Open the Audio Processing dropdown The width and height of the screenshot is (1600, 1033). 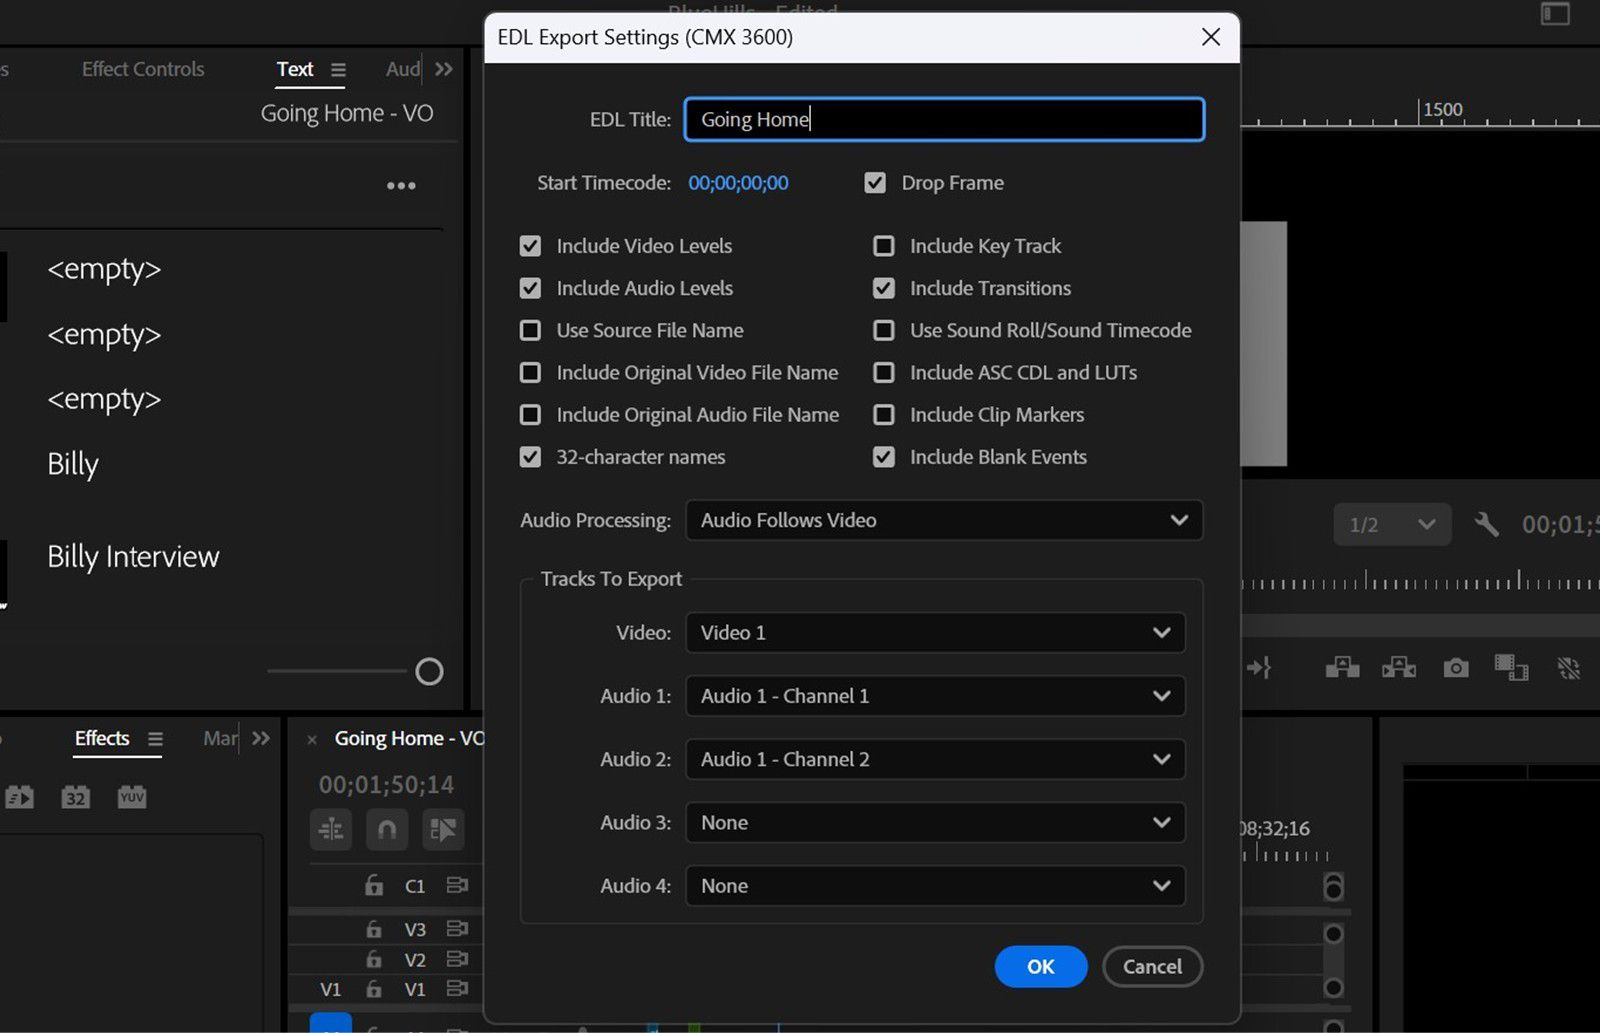943,520
